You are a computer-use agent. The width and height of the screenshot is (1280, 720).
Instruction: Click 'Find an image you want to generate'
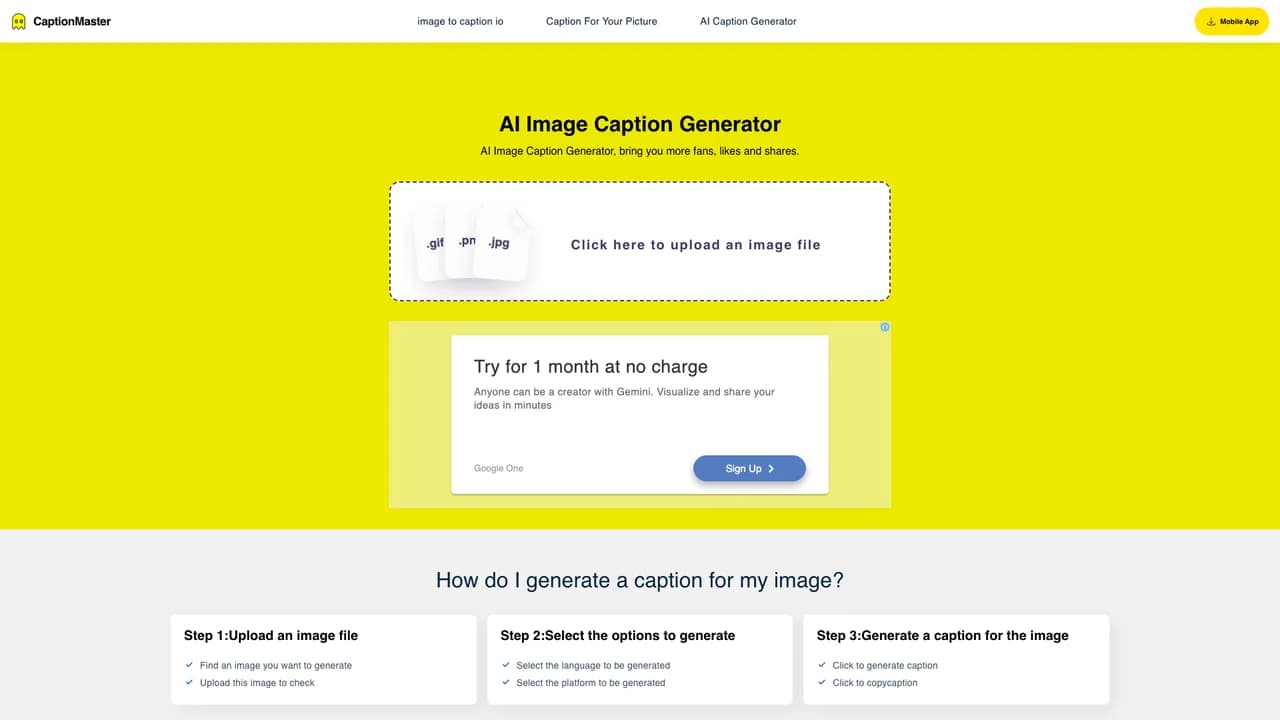[276, 665]
